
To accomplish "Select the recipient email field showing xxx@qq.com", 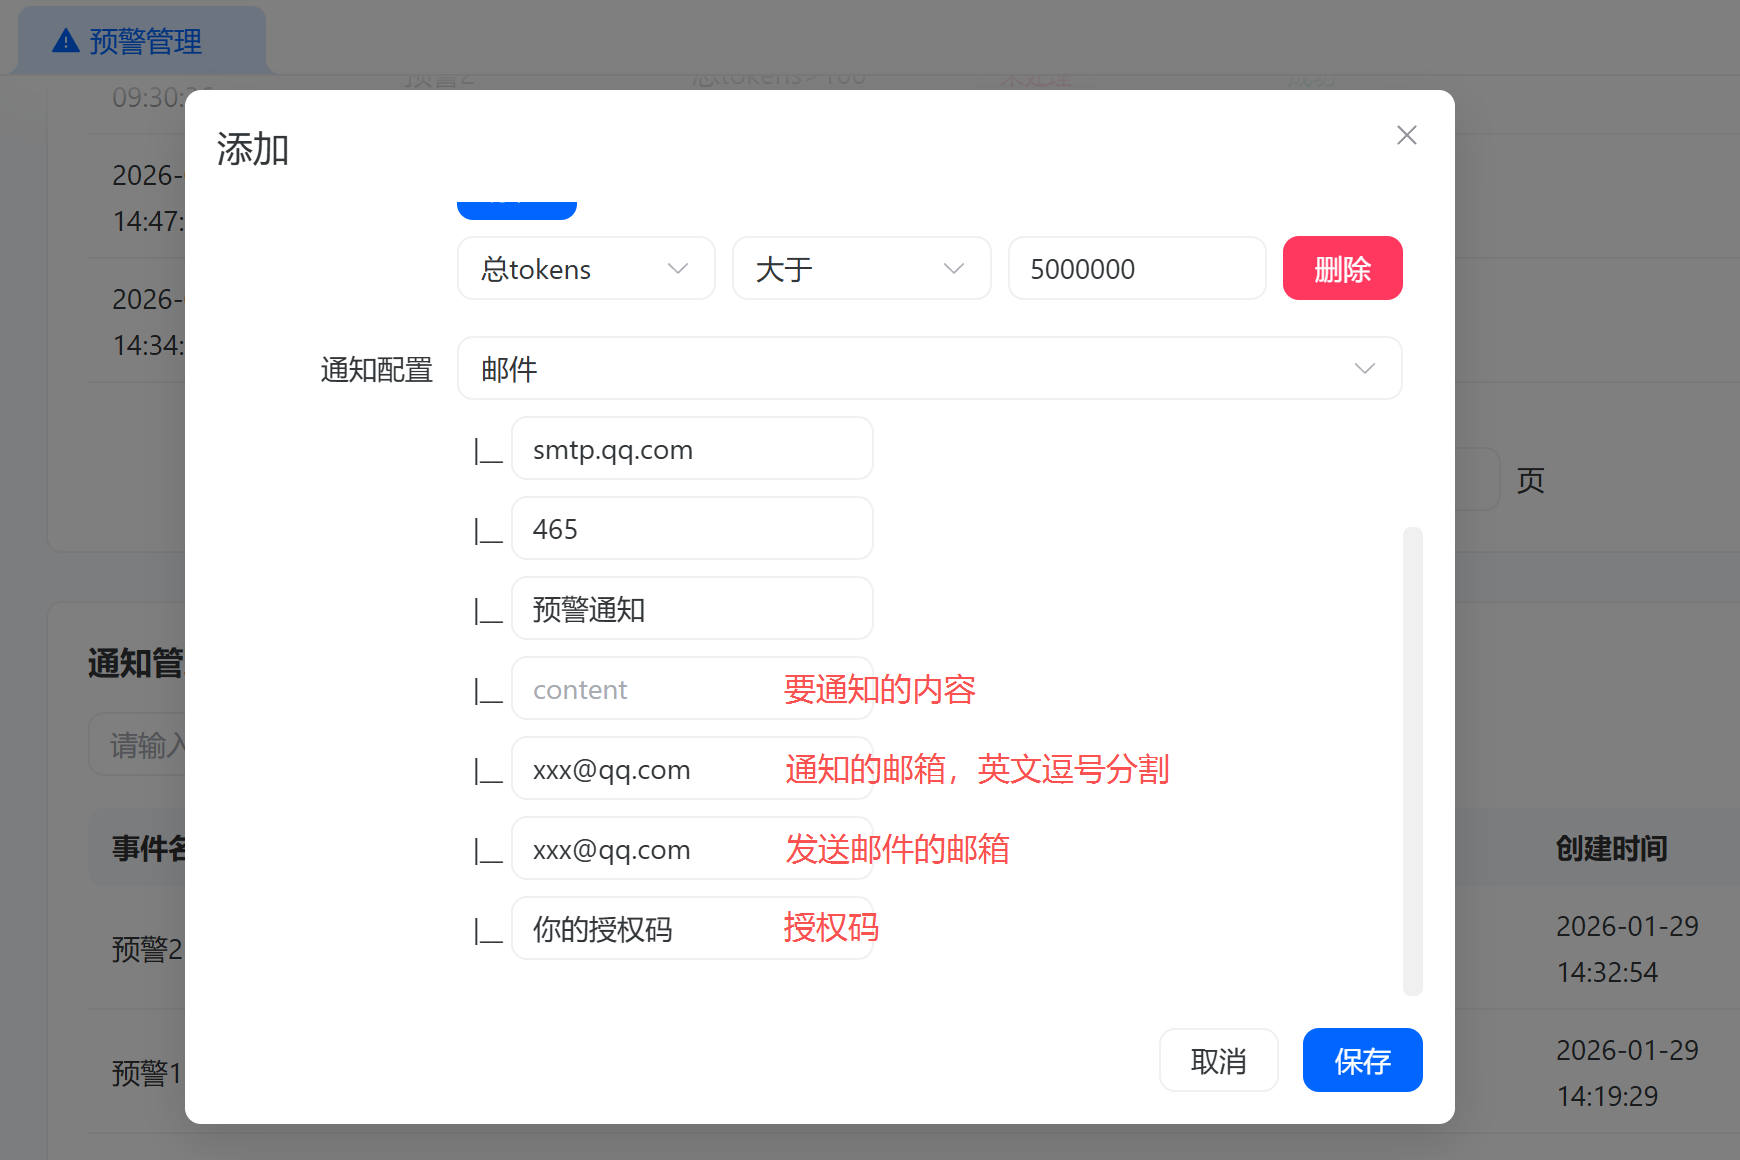I will click(x=692, y=768).
